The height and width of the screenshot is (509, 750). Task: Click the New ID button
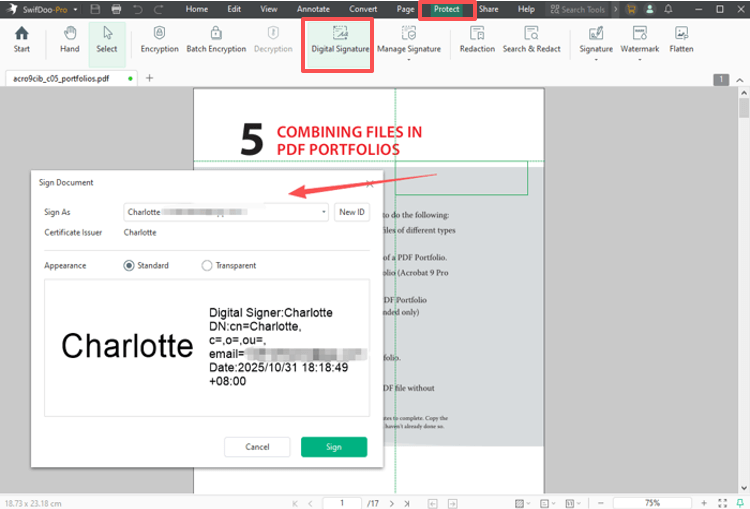tap(352, 212)
